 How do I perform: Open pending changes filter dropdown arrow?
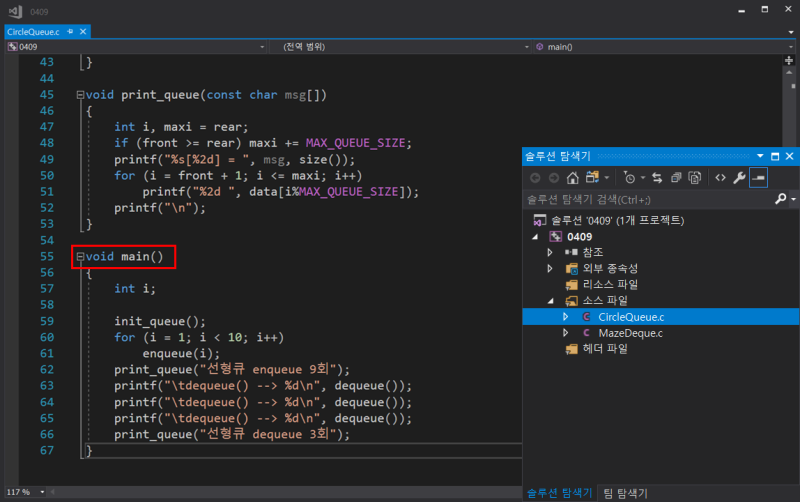click(x=643, y=178)
